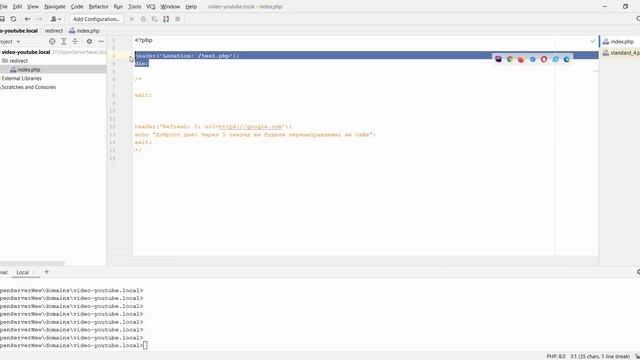
Task: Open in built-in PhpStorm preview icon
Action: click(498, 60)
